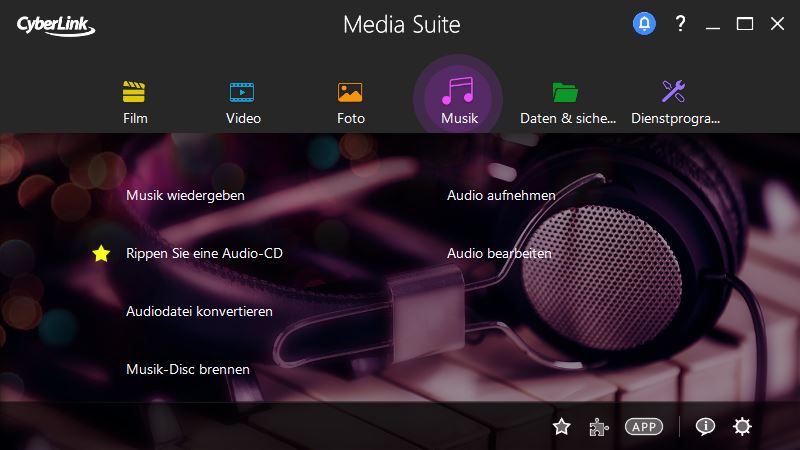Choose Audio aufnehmen

click(x=501, y=196)
